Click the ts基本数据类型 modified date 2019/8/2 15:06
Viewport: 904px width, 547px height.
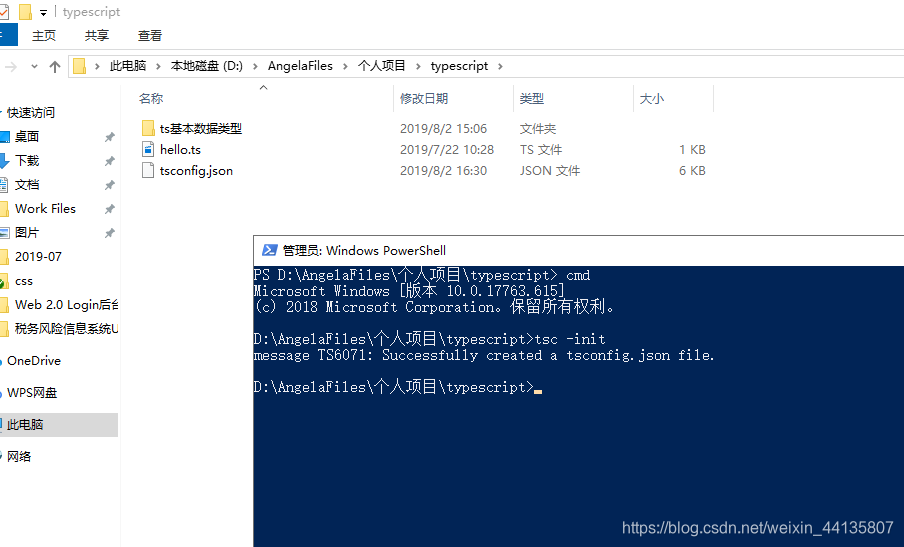point(443,129)
